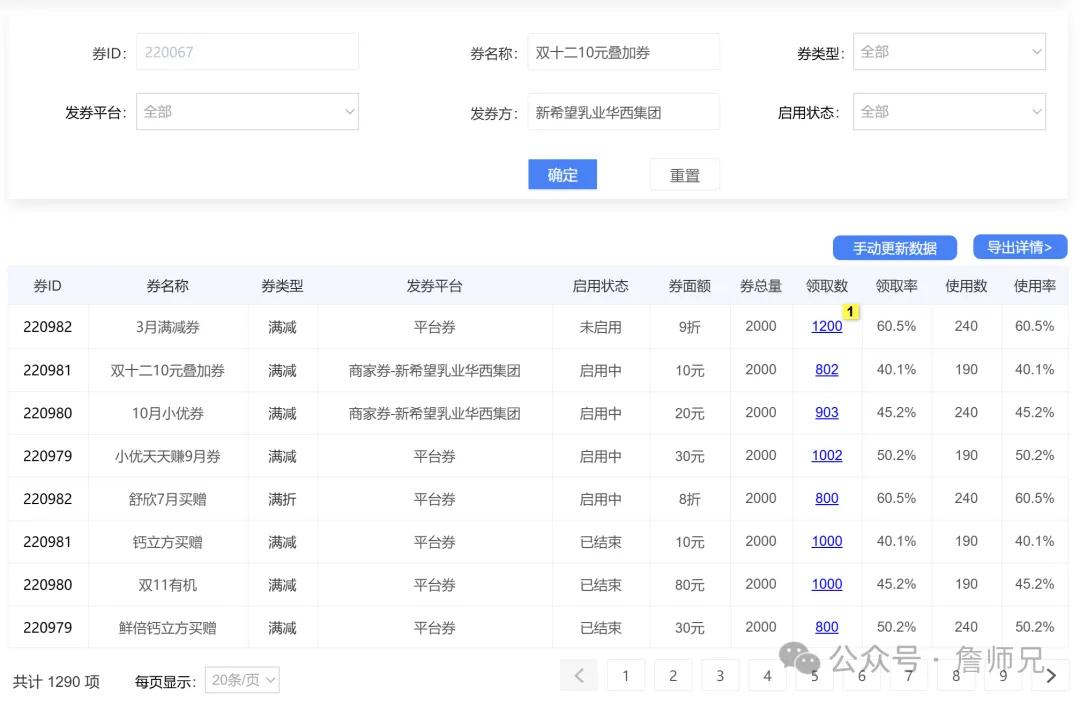Image resolution: width=1080 pixels, height=703 pixels.
Task: Expand the 发券平台 filter dropdown
Action: 246,111
